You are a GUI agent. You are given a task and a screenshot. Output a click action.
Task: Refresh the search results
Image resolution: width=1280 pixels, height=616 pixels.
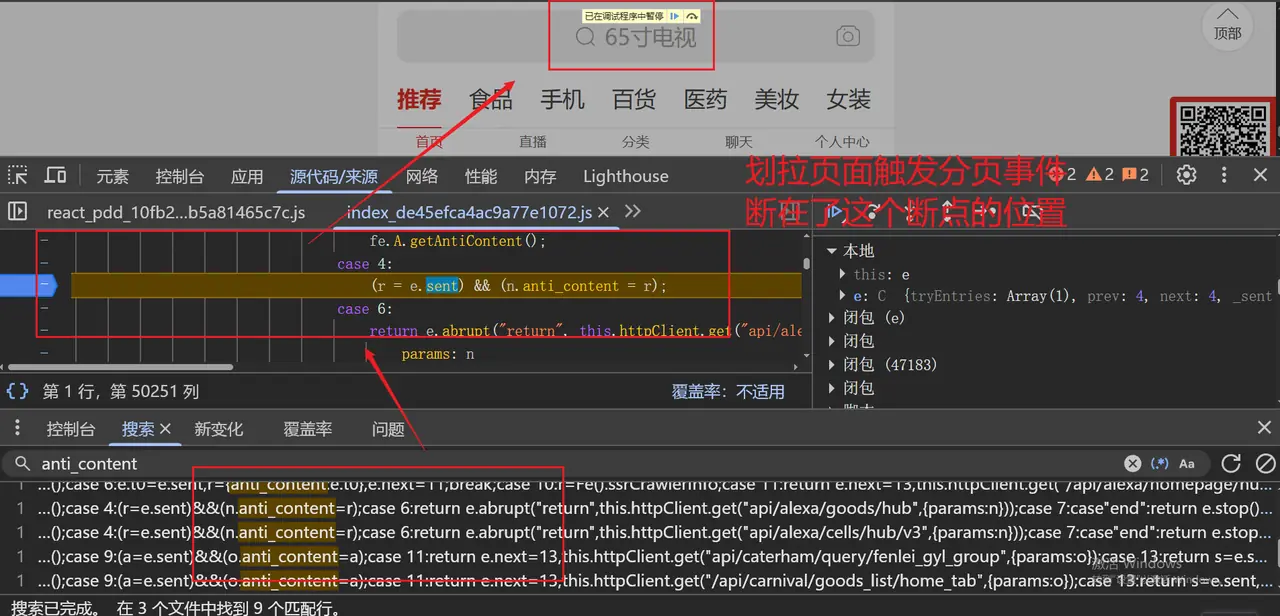pyautogui.click(x=1230, y=463)
